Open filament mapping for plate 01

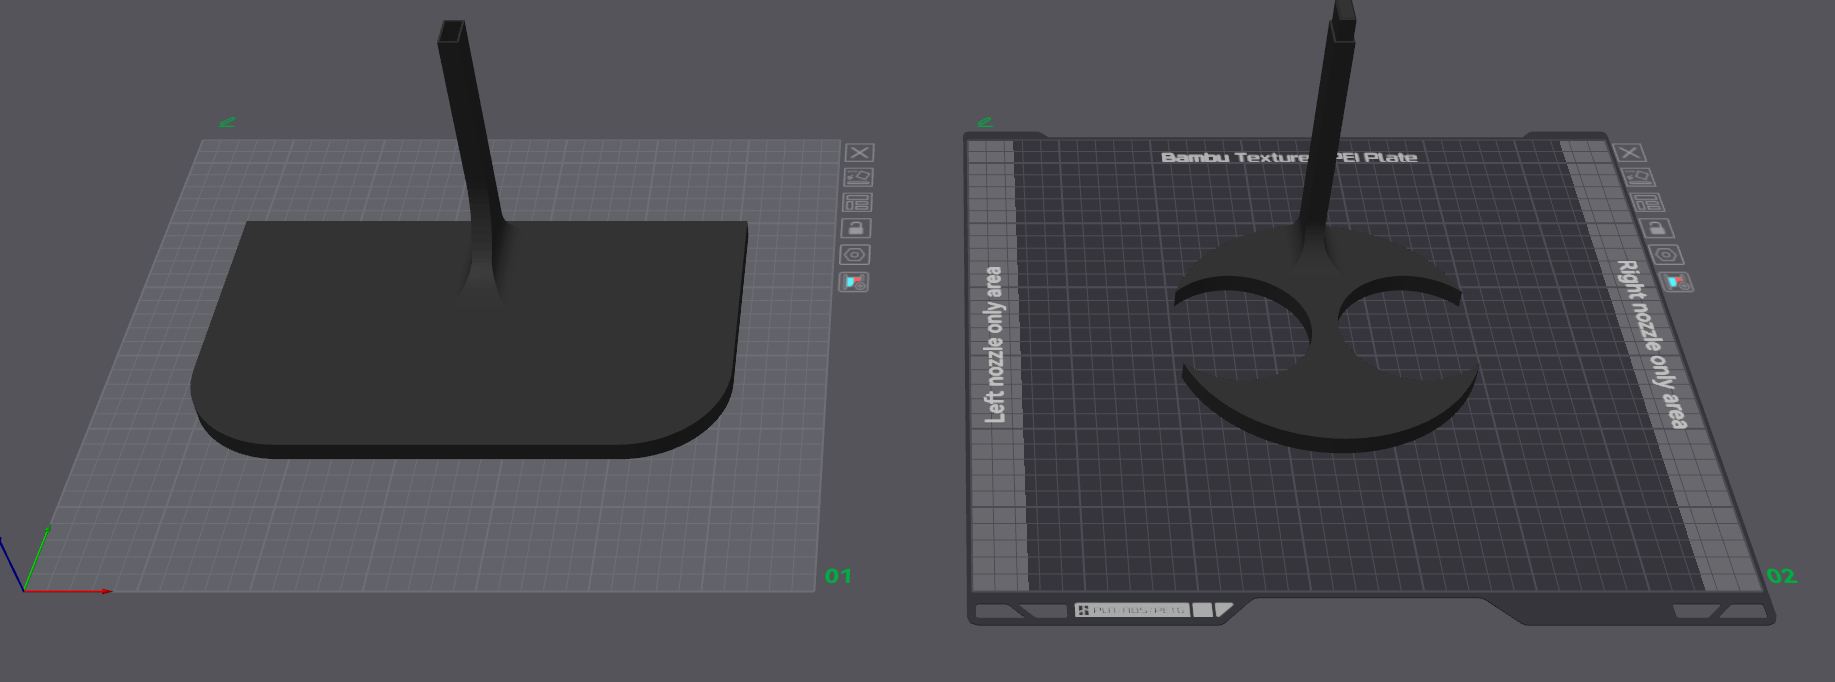coord(854,282)
